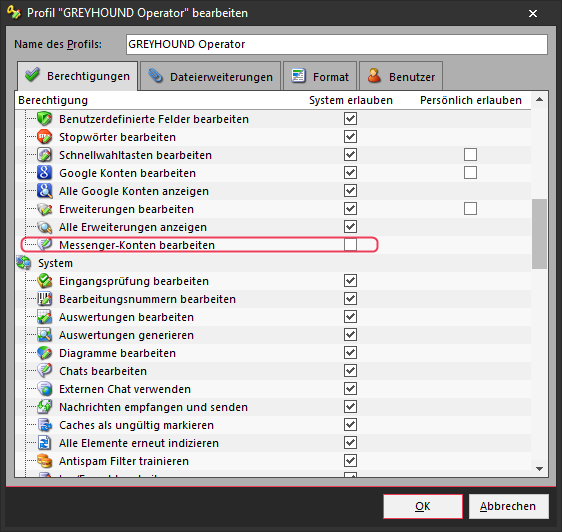Switch to the Berechtigungen tab

(77, 76)
